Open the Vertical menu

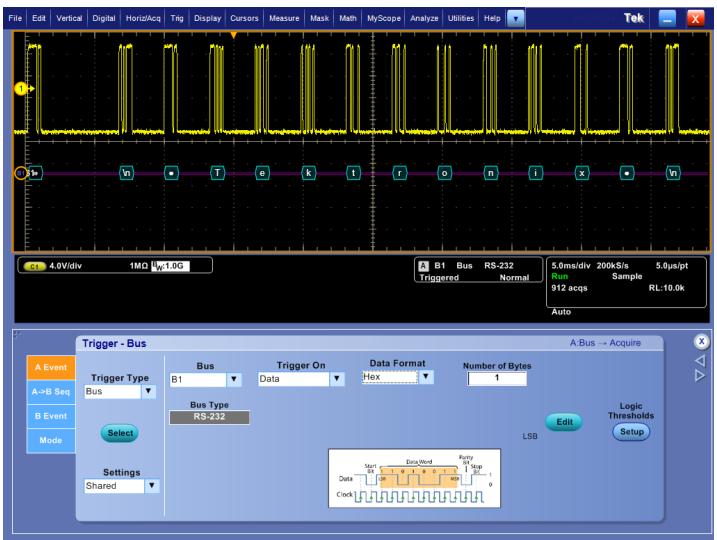[x=69, y=18]
